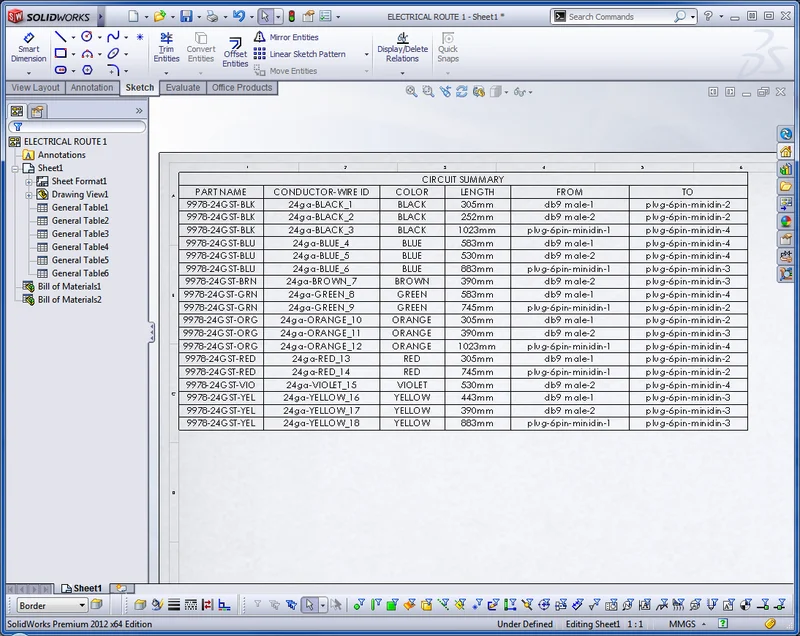Select Bill of Materials1 in the tree
The image size is (800, 636).
[x=69, y=286]
